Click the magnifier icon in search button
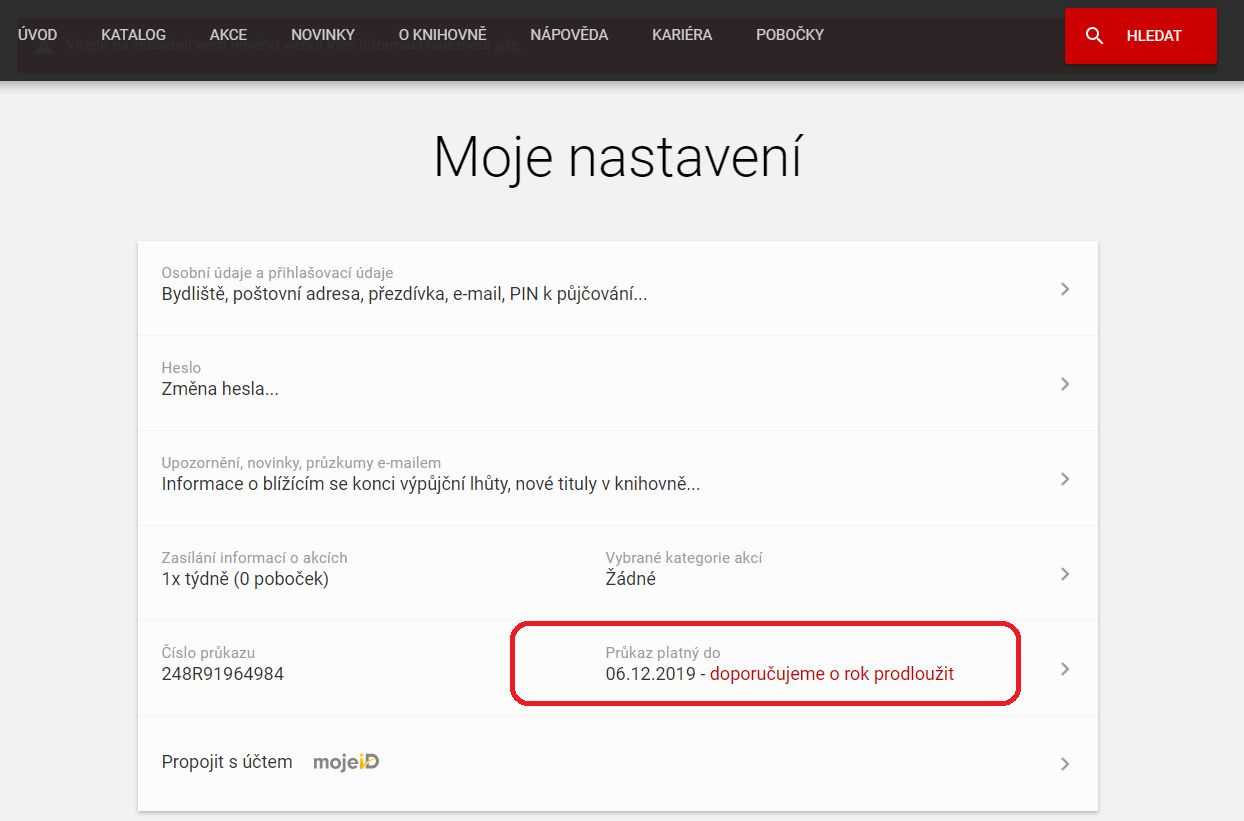This screenshot has height=821, width=1244. (1094, 36)
